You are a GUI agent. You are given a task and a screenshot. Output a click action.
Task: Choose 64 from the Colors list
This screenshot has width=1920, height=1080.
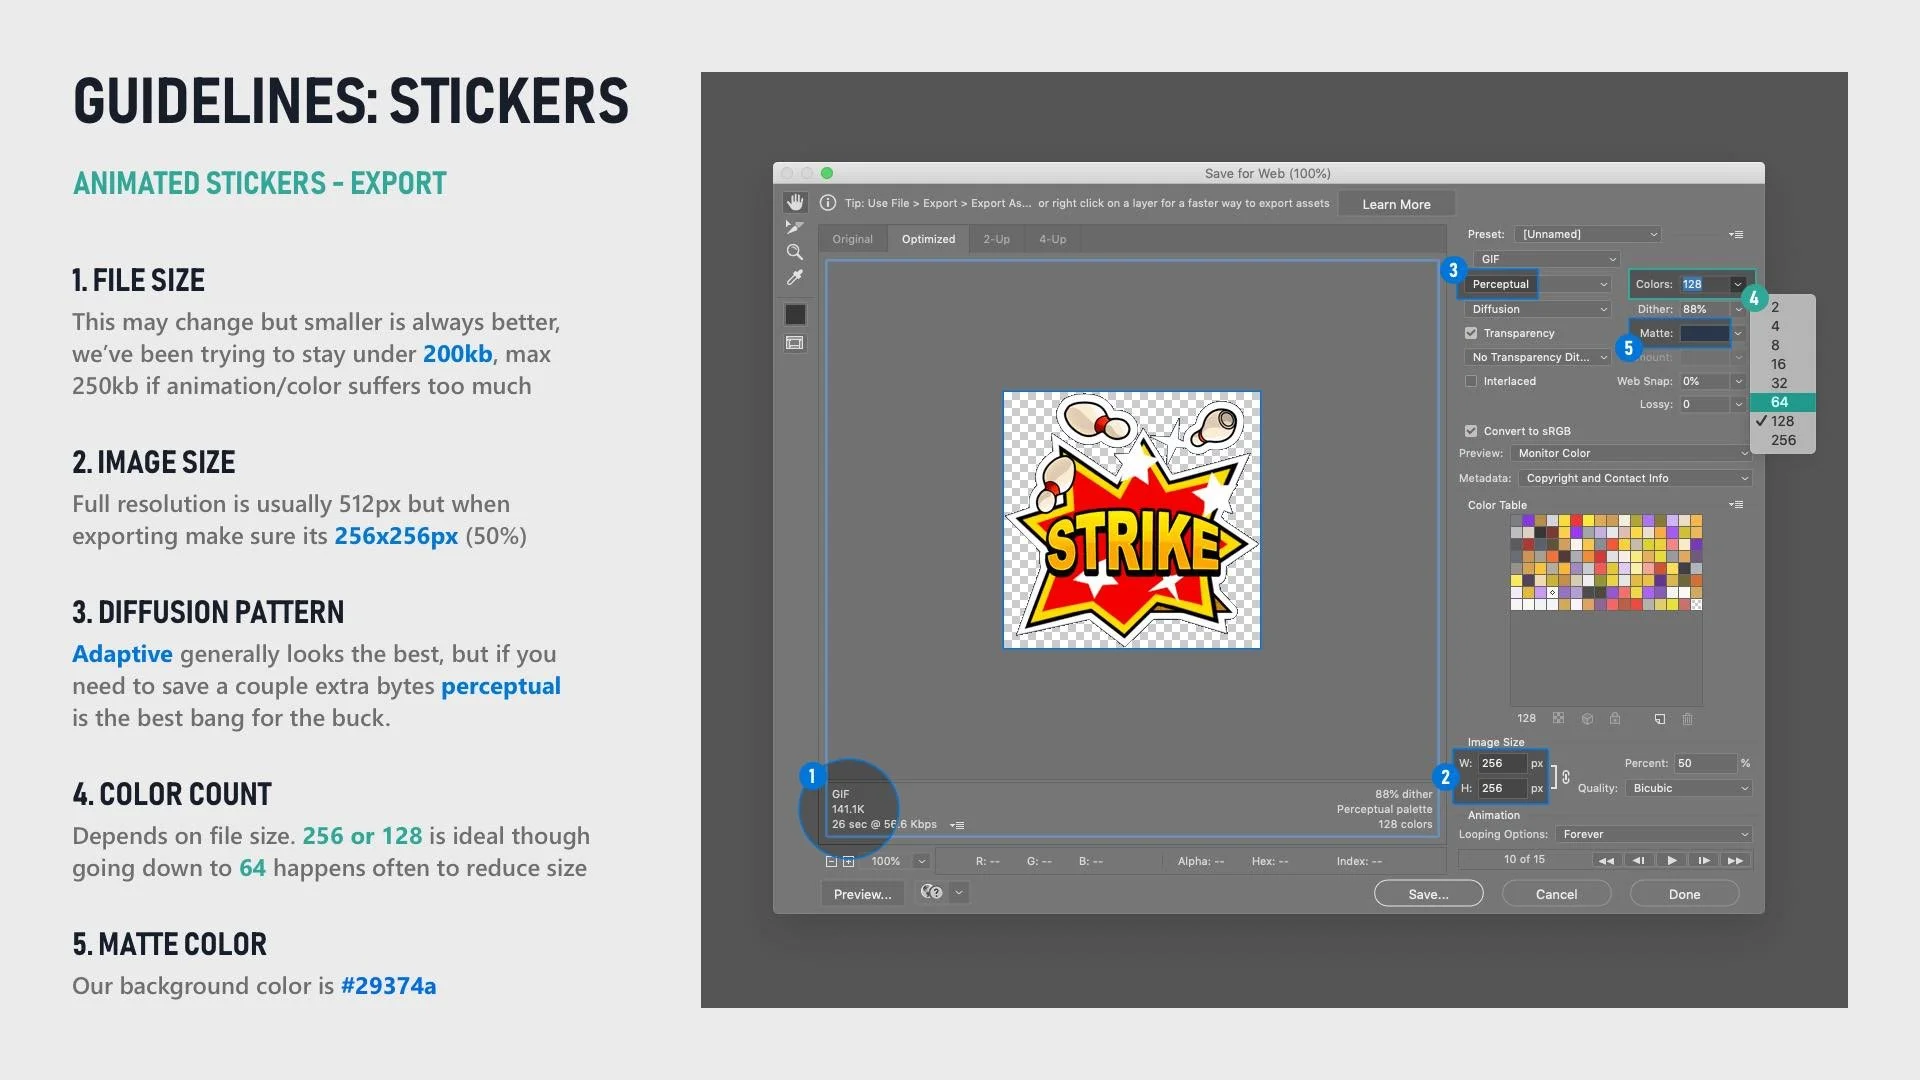1780,402
